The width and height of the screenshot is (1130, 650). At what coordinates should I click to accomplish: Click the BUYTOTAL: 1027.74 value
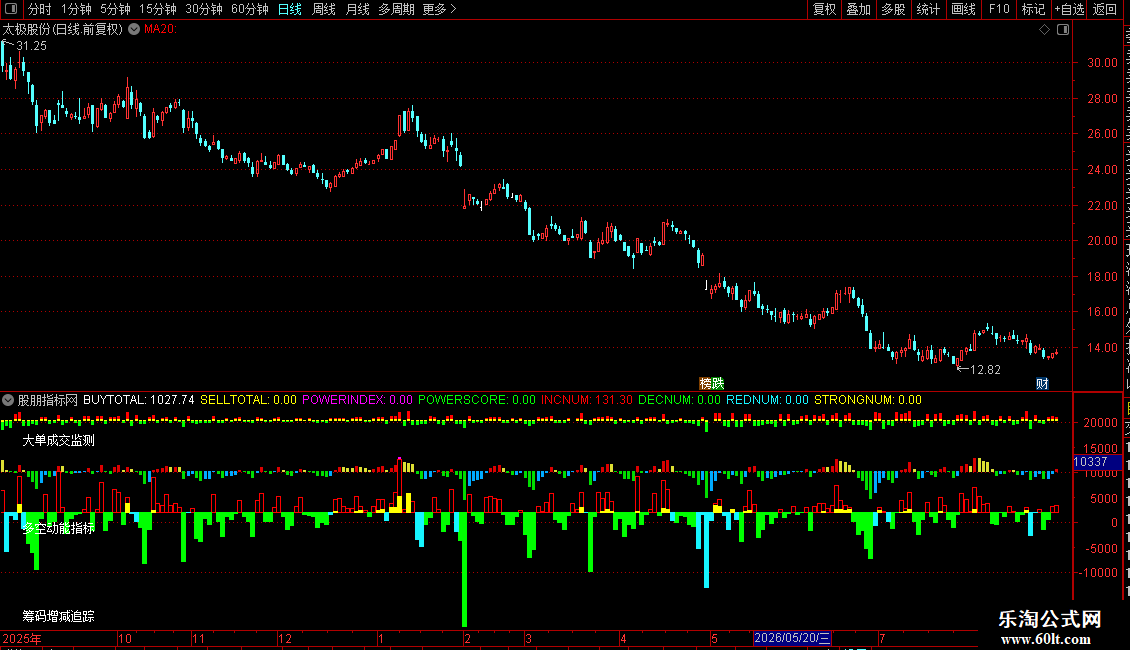(x=138, y=400)
